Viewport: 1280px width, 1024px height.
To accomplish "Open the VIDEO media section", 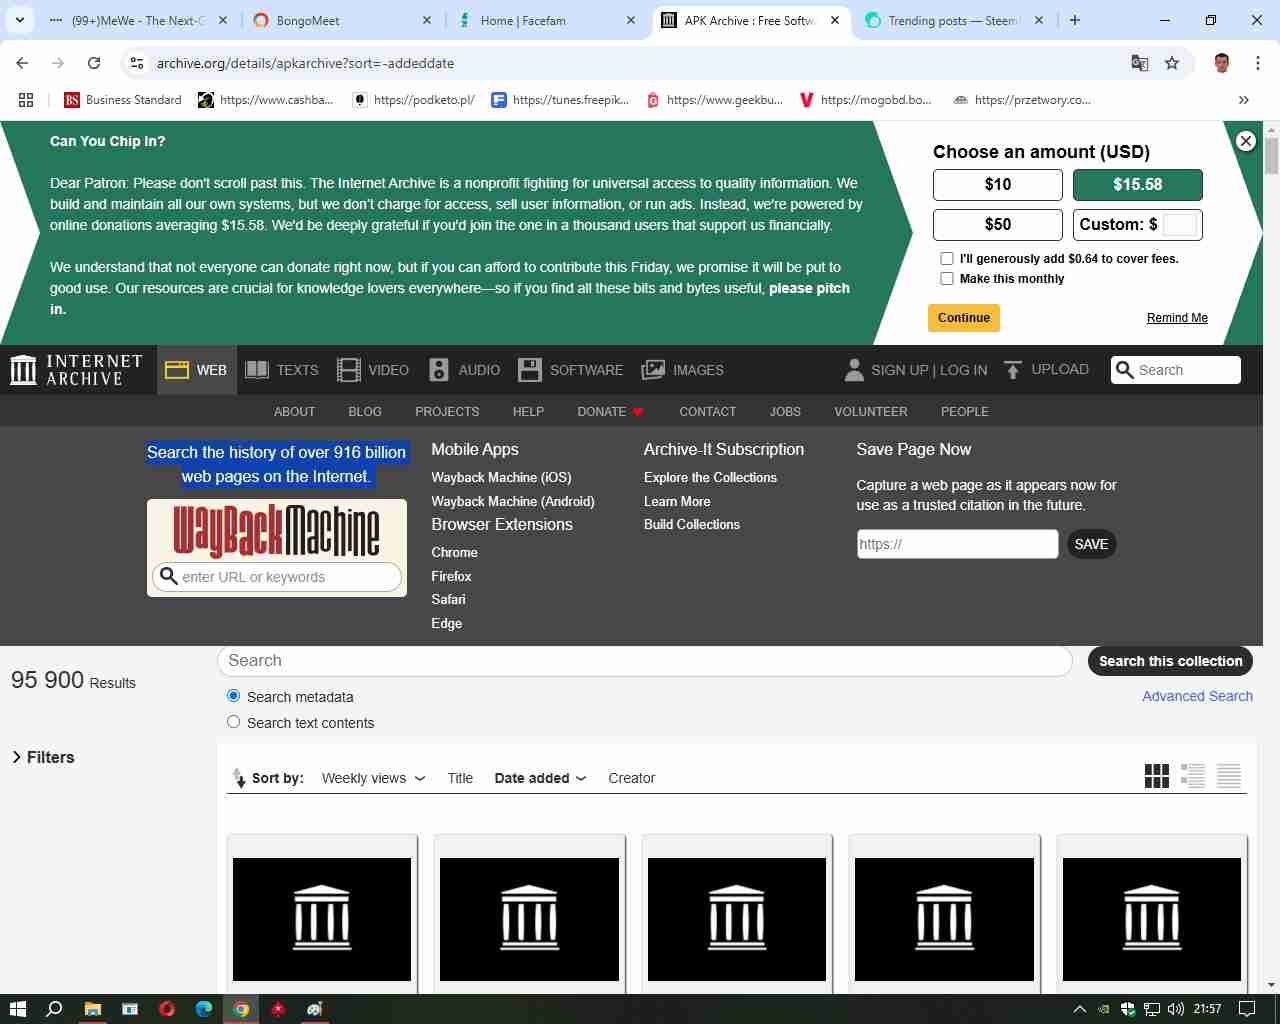I will coord(372,370).
